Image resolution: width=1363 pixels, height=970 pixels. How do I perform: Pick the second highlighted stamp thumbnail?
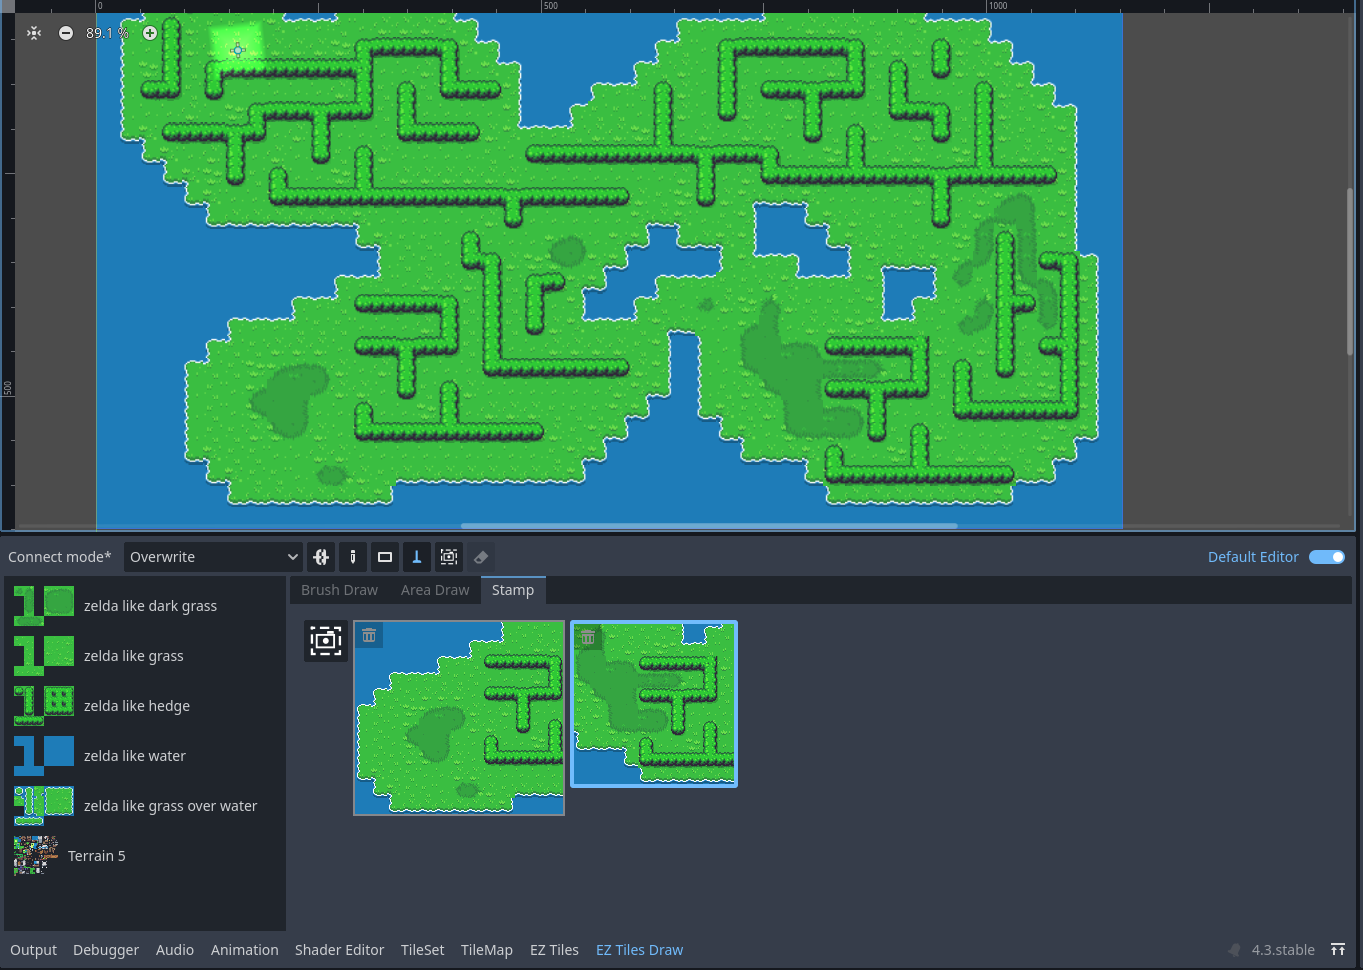654,704
